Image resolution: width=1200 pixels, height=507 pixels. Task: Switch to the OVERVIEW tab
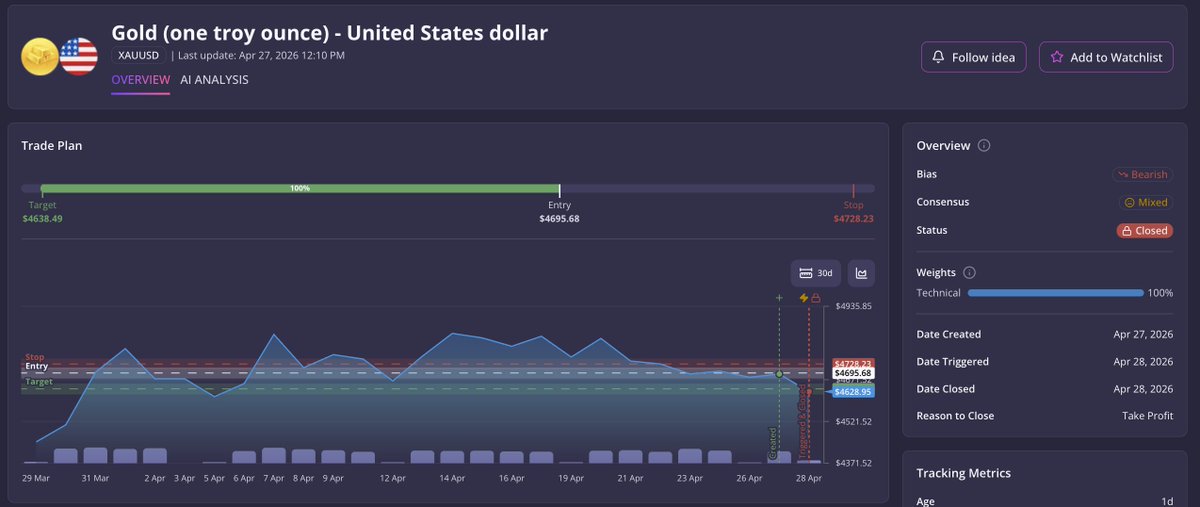tap(140, 80)
